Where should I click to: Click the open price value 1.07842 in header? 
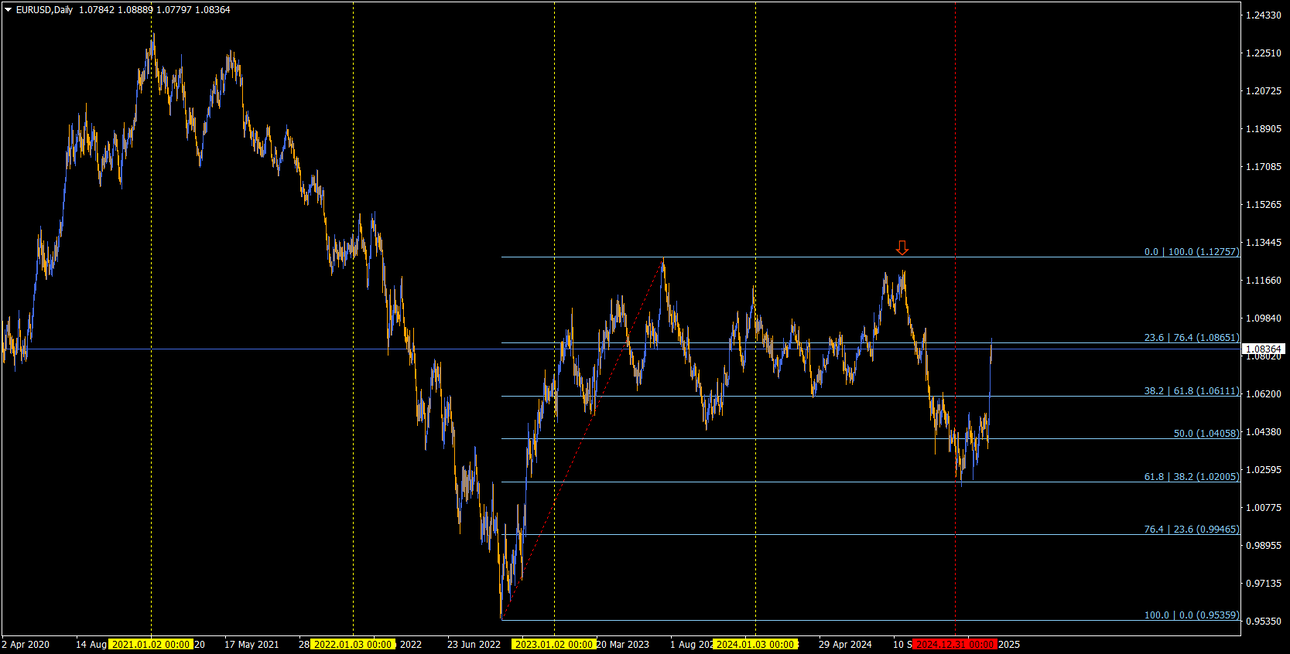tap(96, 9)
